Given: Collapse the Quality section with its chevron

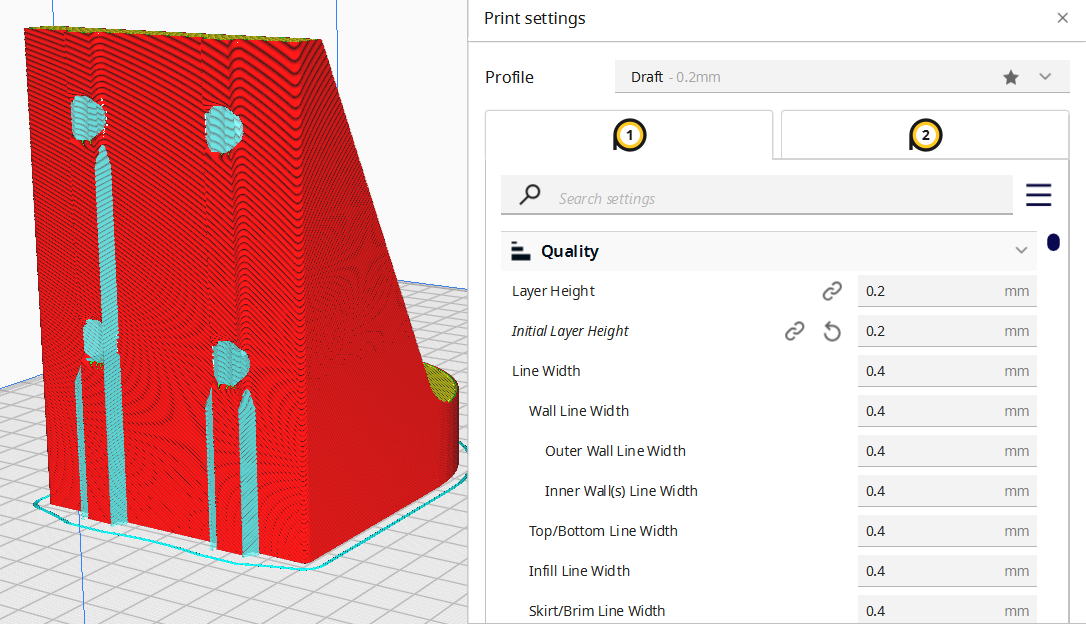Looking at the screenshot, I should pyautogui.click(x=1021, y=251).
